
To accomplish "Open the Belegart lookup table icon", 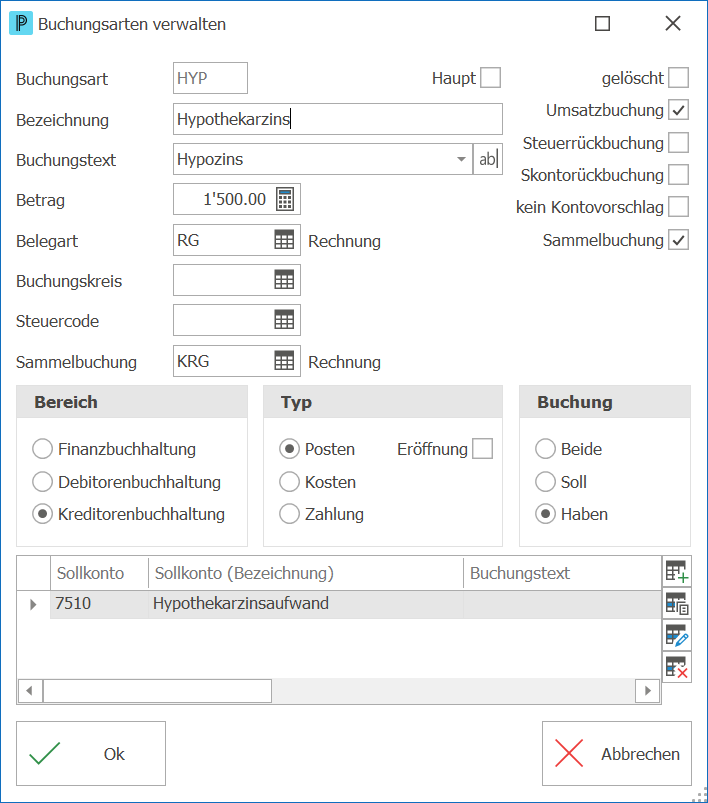I will tap(284, 240).
